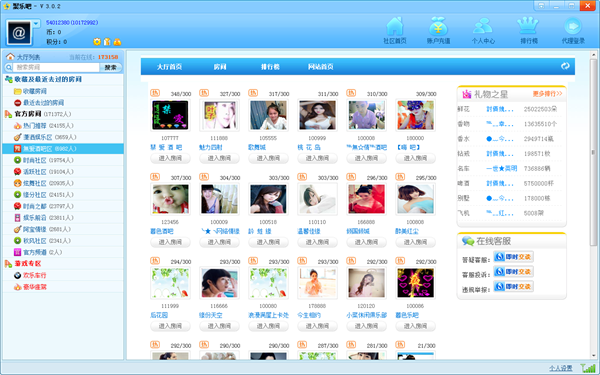Open the 账户充值 money bag icon
The image size is (600, 375).
(438, 27)
